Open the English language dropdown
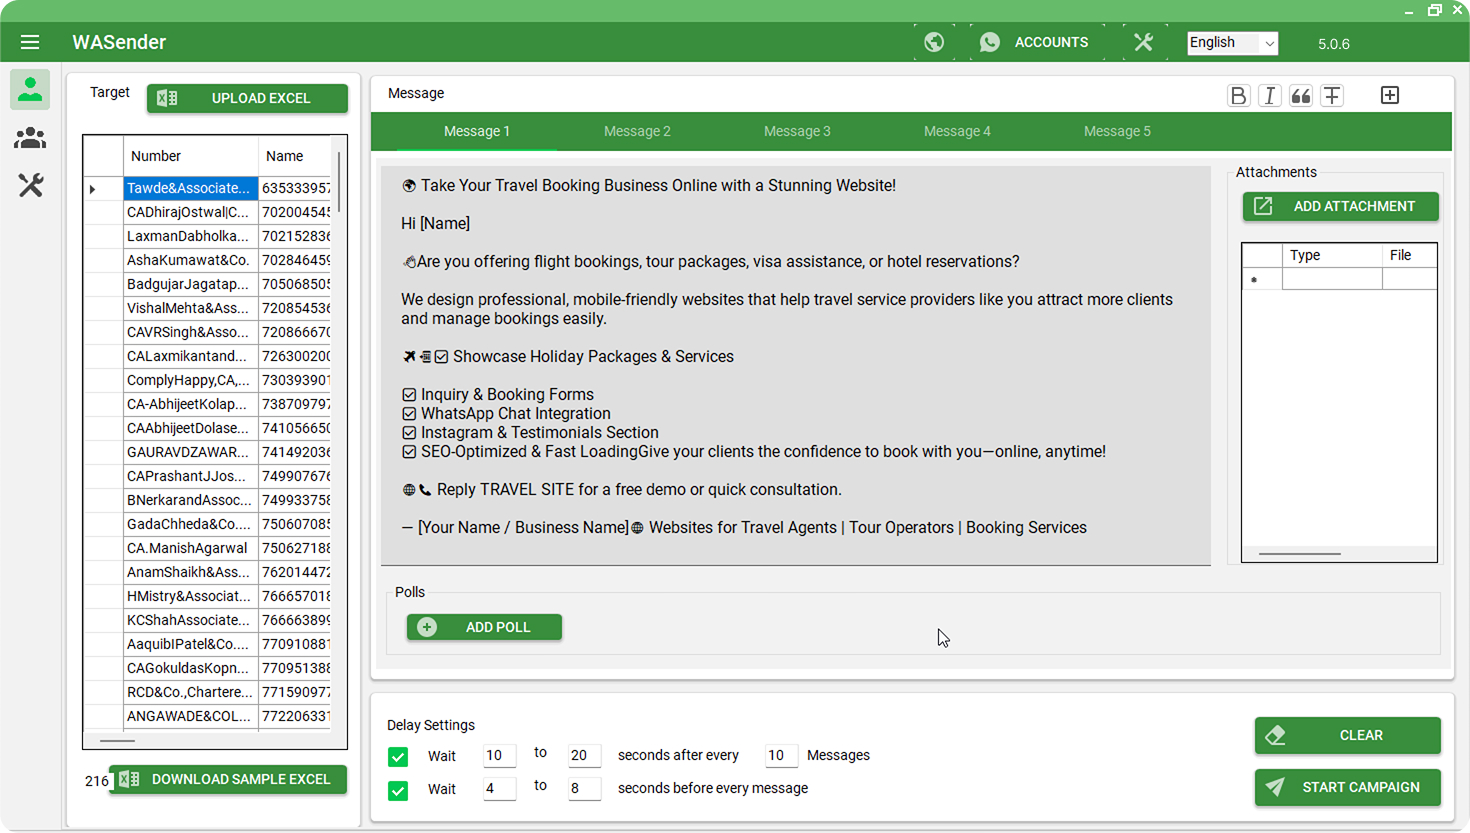Screen dimensions: 1470x833 (1232, 43)
